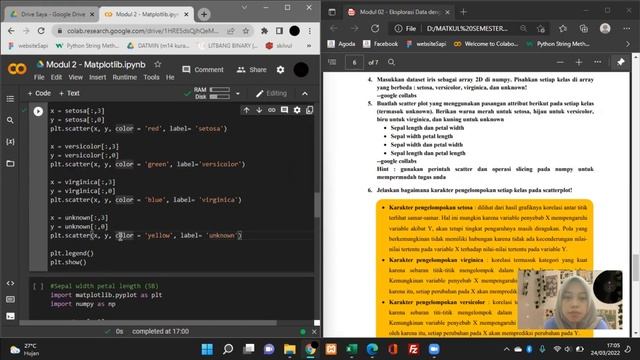Open the PDF contents sidebar icon
The height and width of the screenshot is (360, 640).
pyautogui.click(x=332, y=62)
